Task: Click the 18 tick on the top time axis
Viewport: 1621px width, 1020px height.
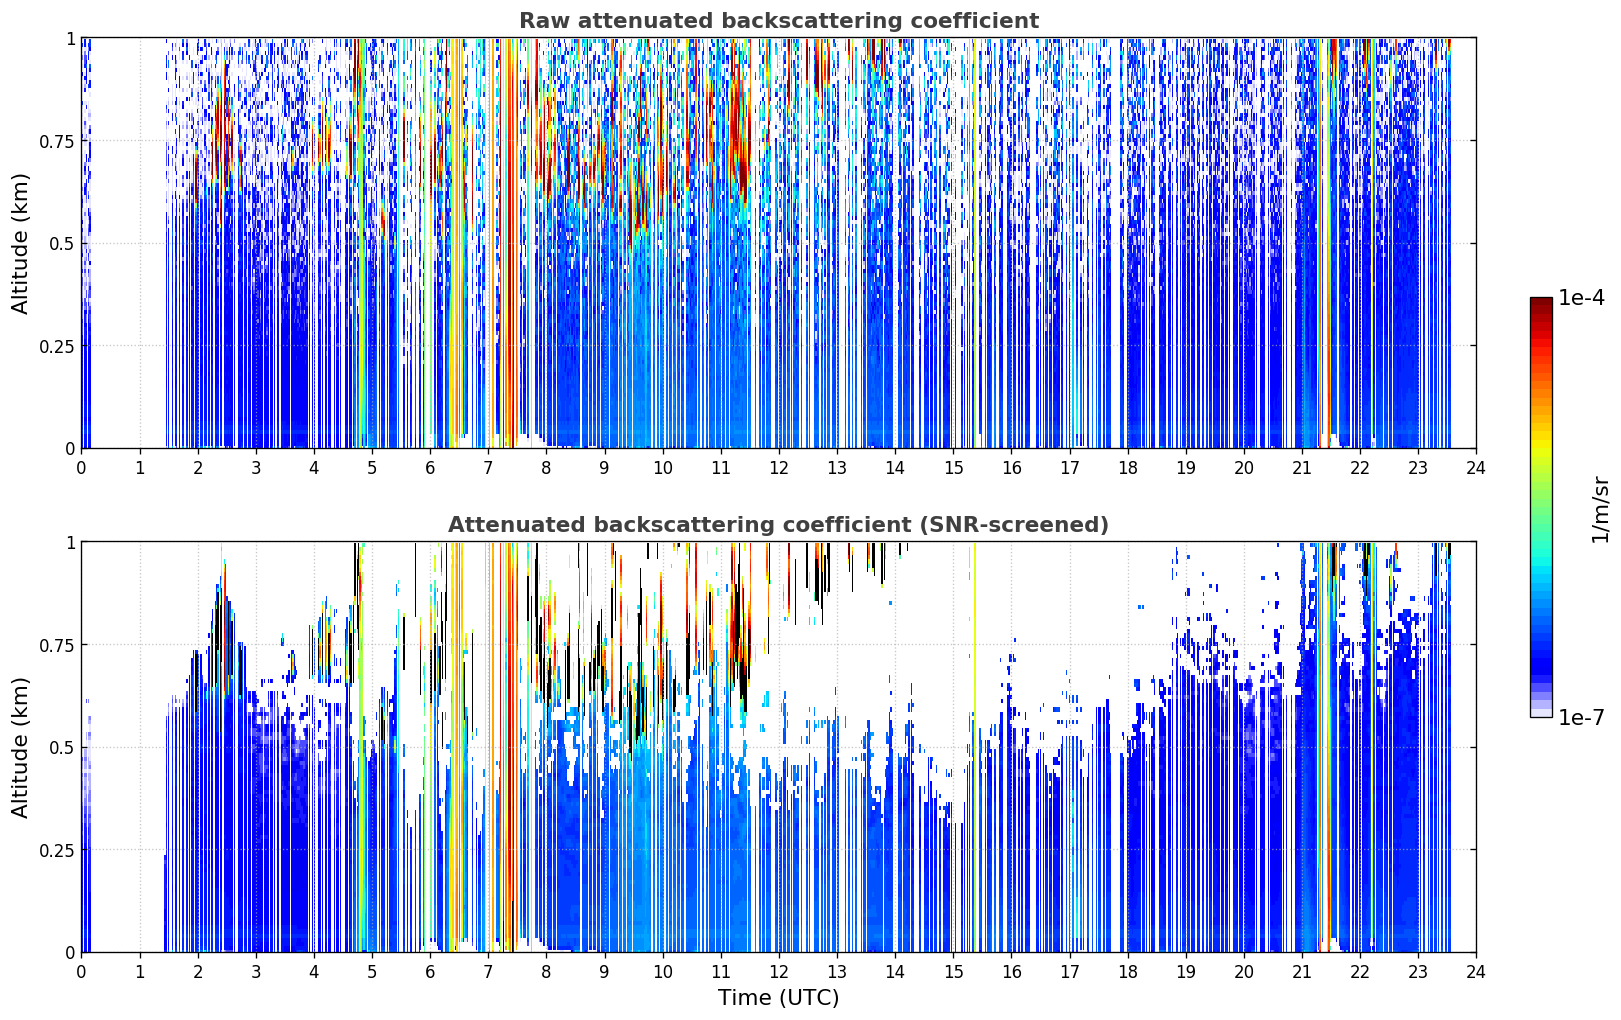Action: [x=1127, y=468]
